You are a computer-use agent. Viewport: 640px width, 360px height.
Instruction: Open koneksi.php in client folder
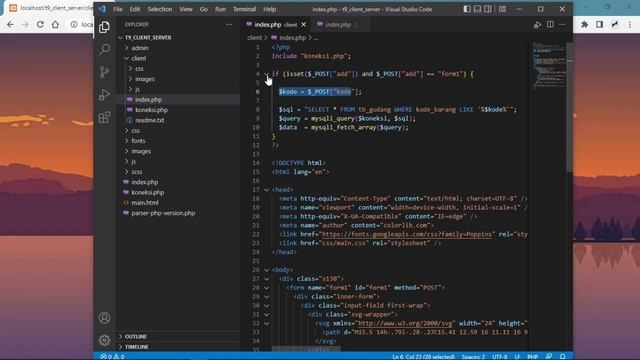151,110
